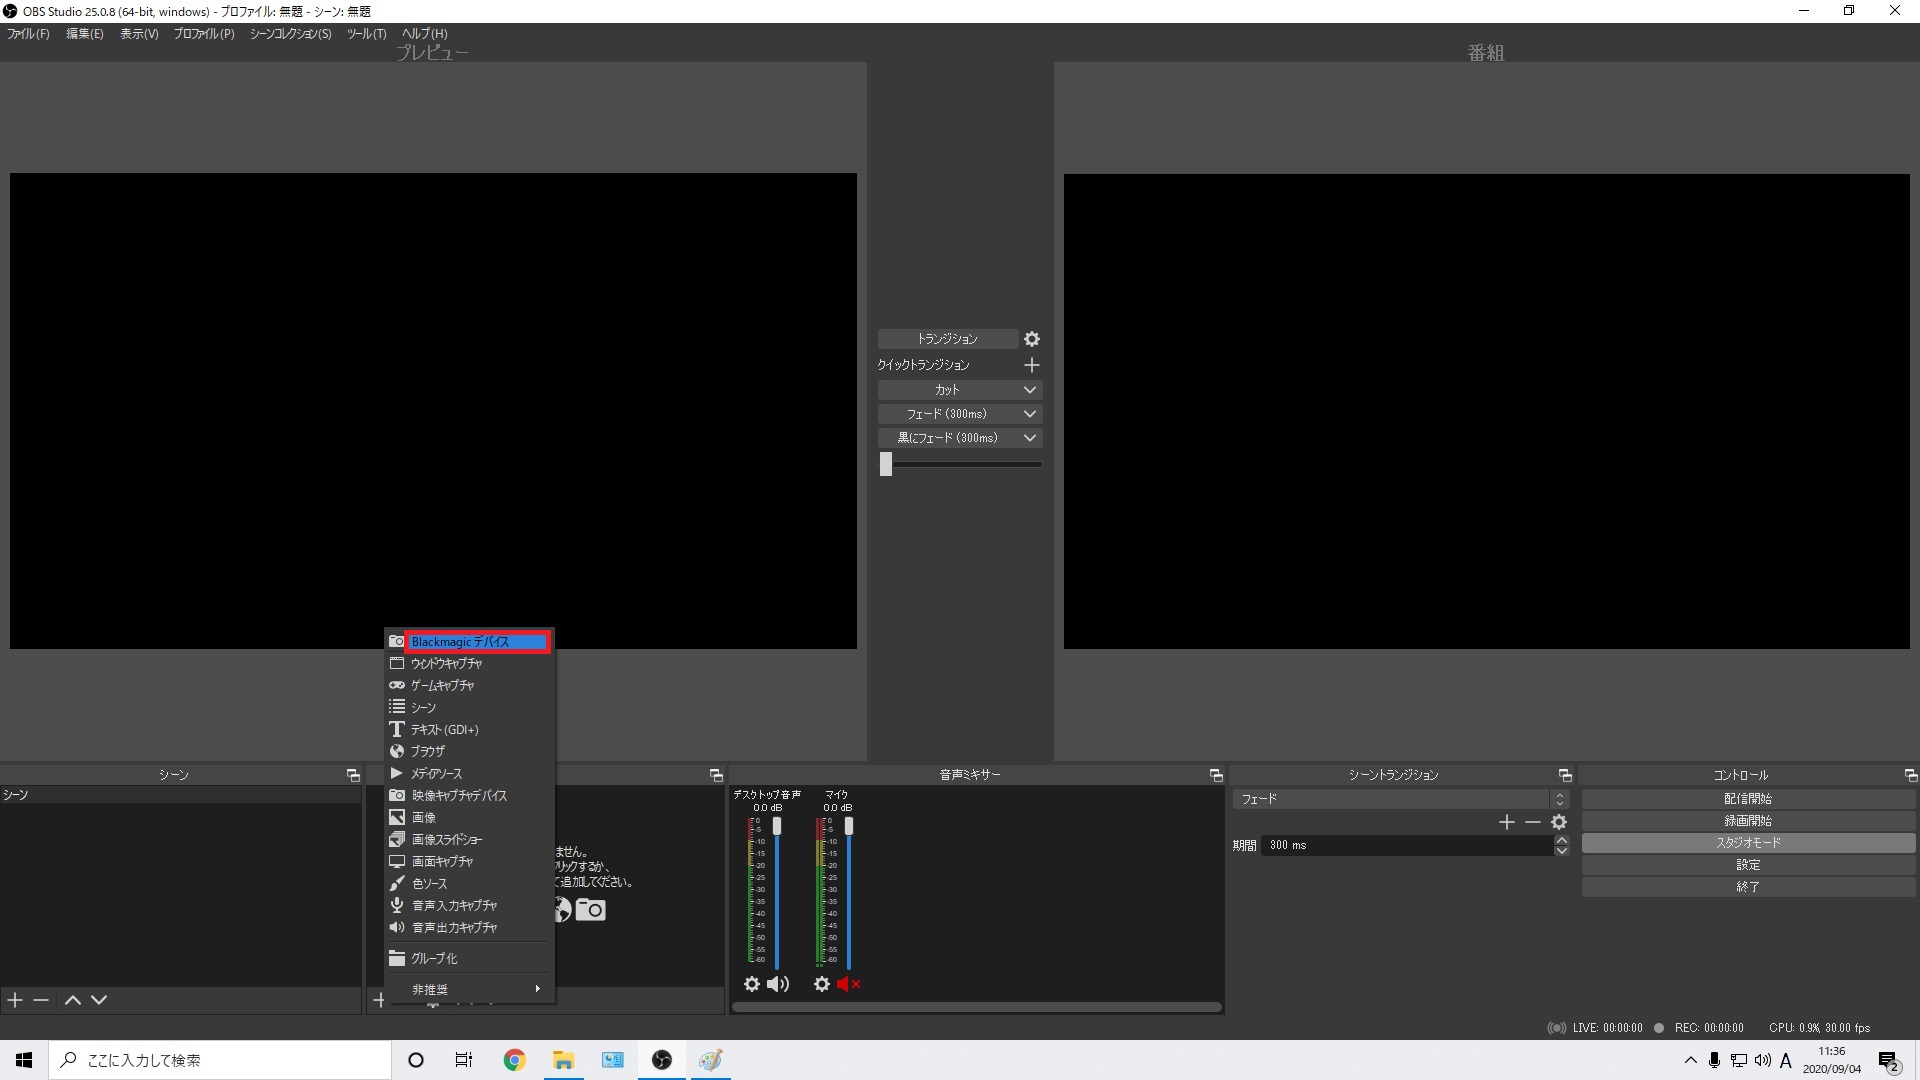Image resolution: width=1920 pixels, height=1080 pixels.
Task: Click the 画面キャプチャ monitor icon
Action: tap(397, 861)
